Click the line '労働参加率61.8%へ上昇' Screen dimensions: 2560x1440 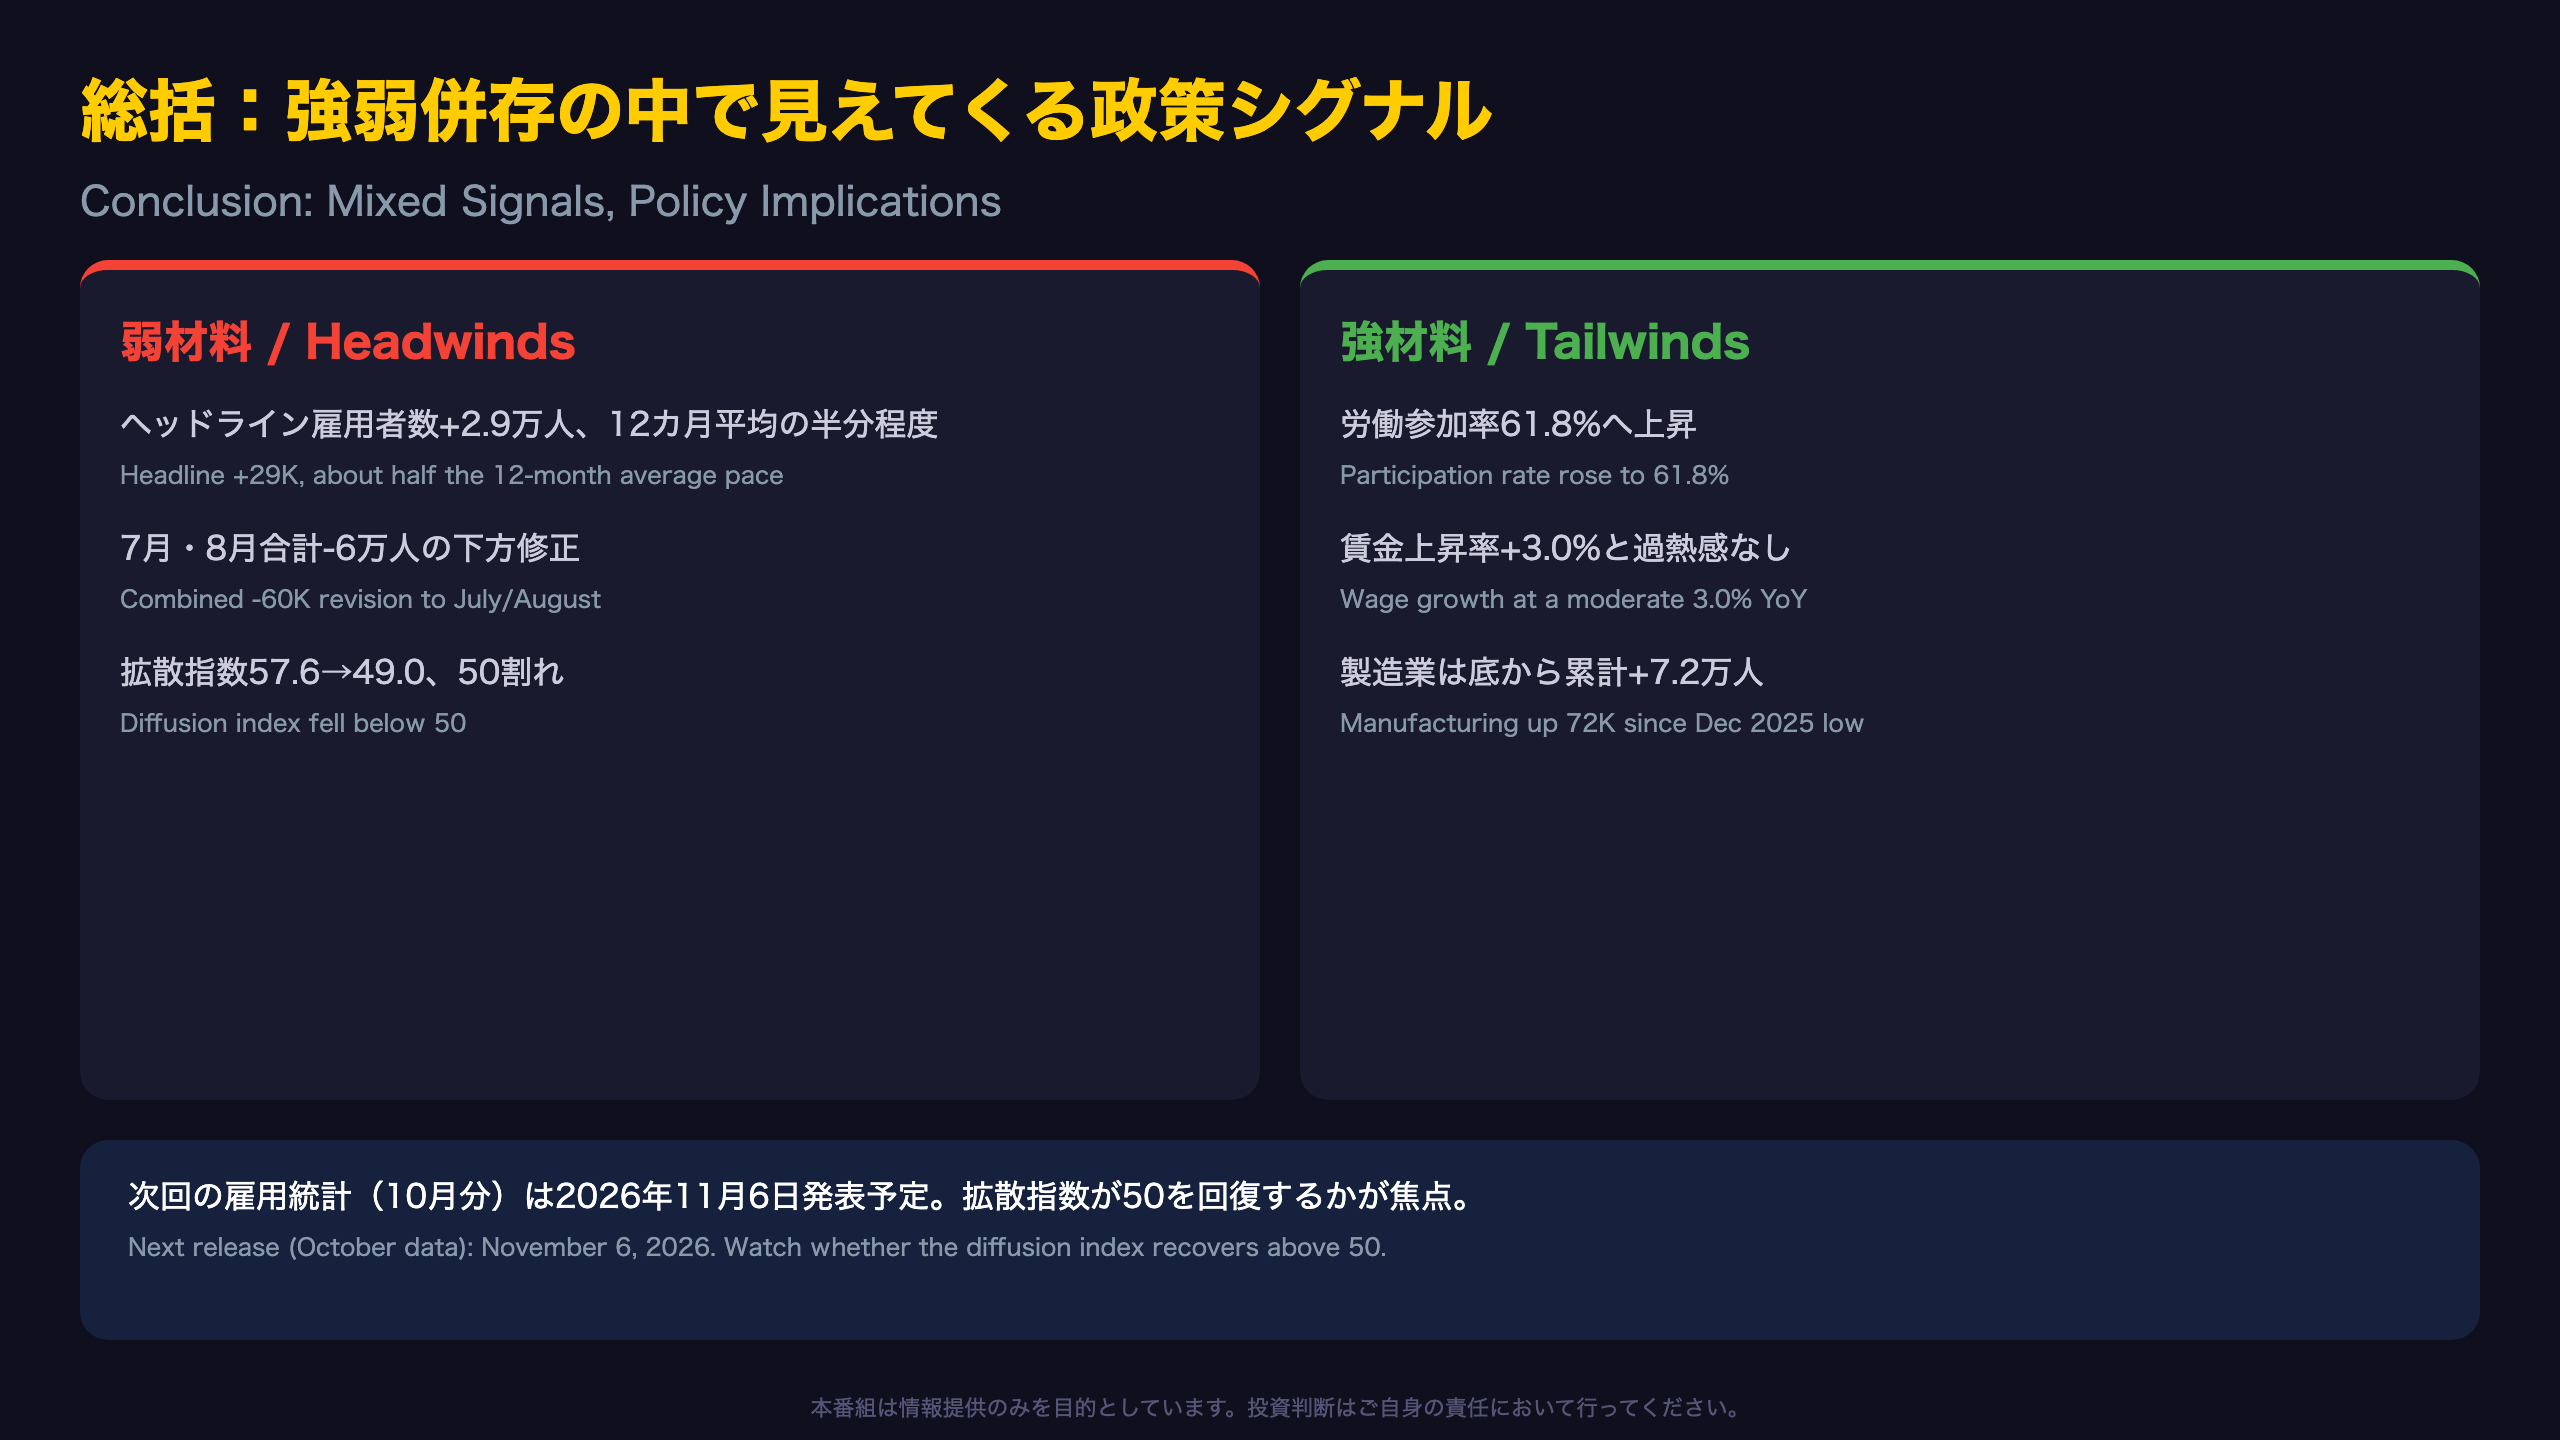(1518, 424)
